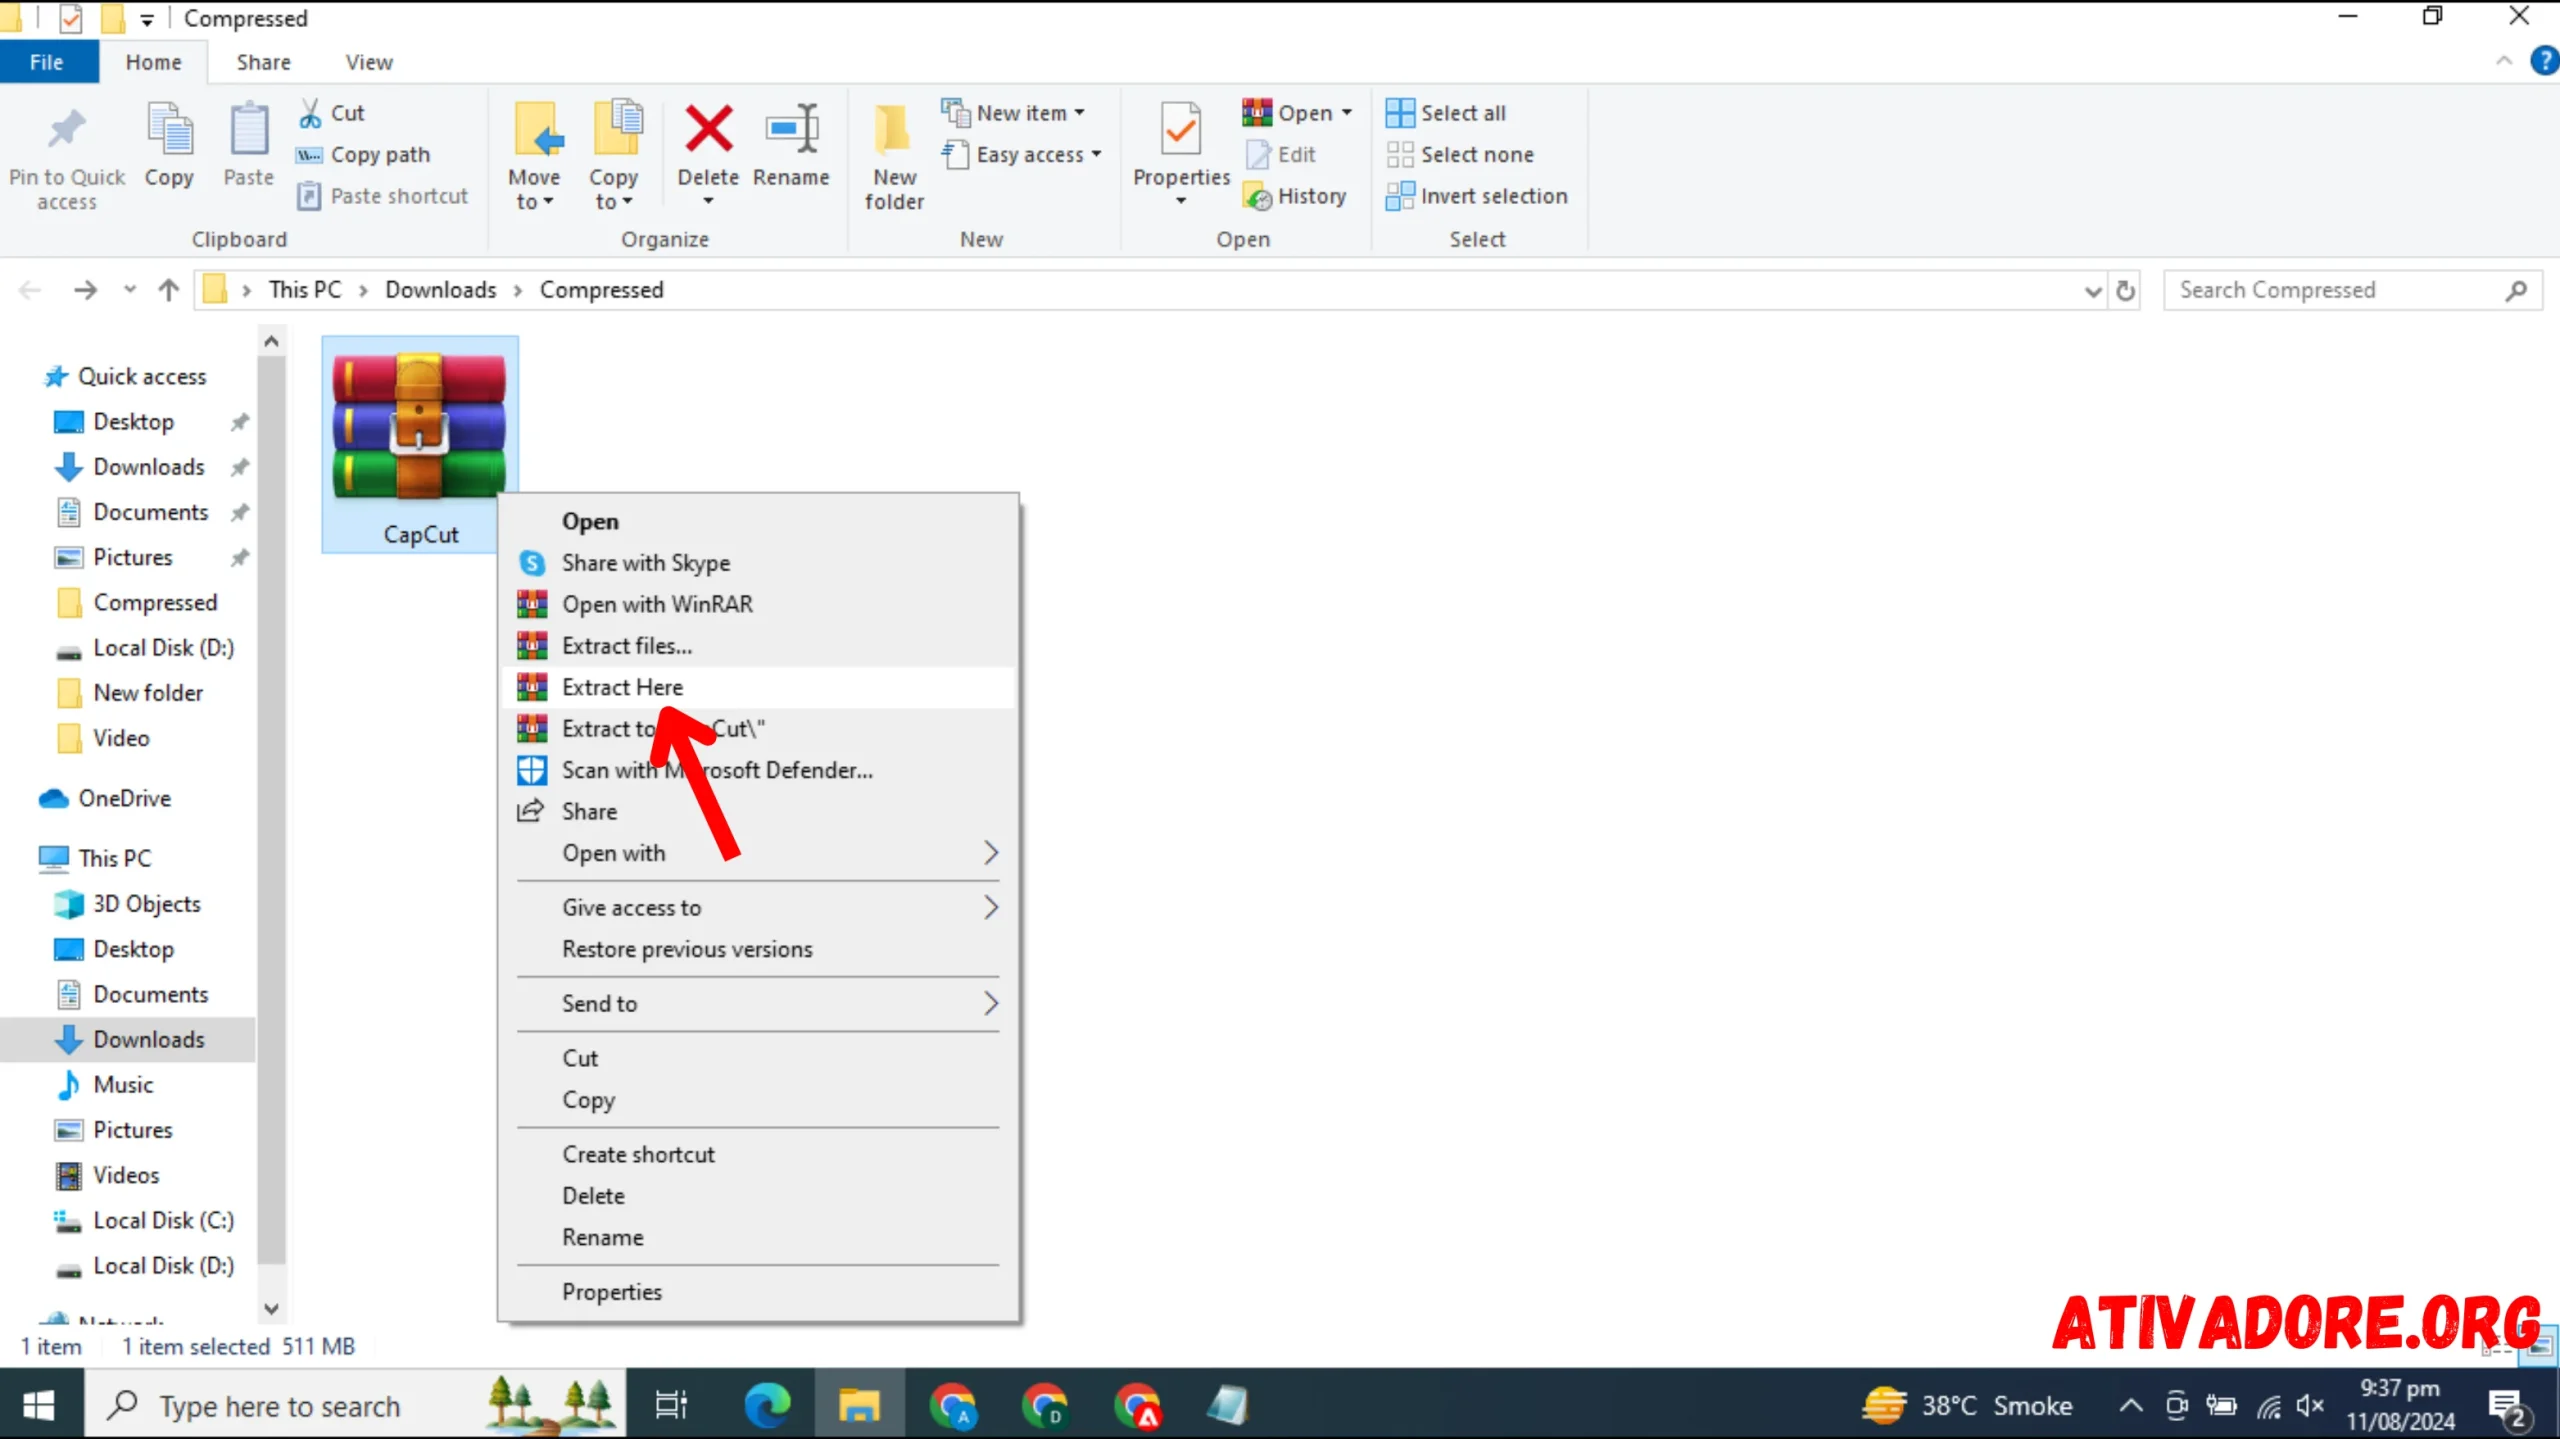The height and width of the screenshot is (1439, 2560).
Task: Select Home tab in ribbon
Action: 153,62
